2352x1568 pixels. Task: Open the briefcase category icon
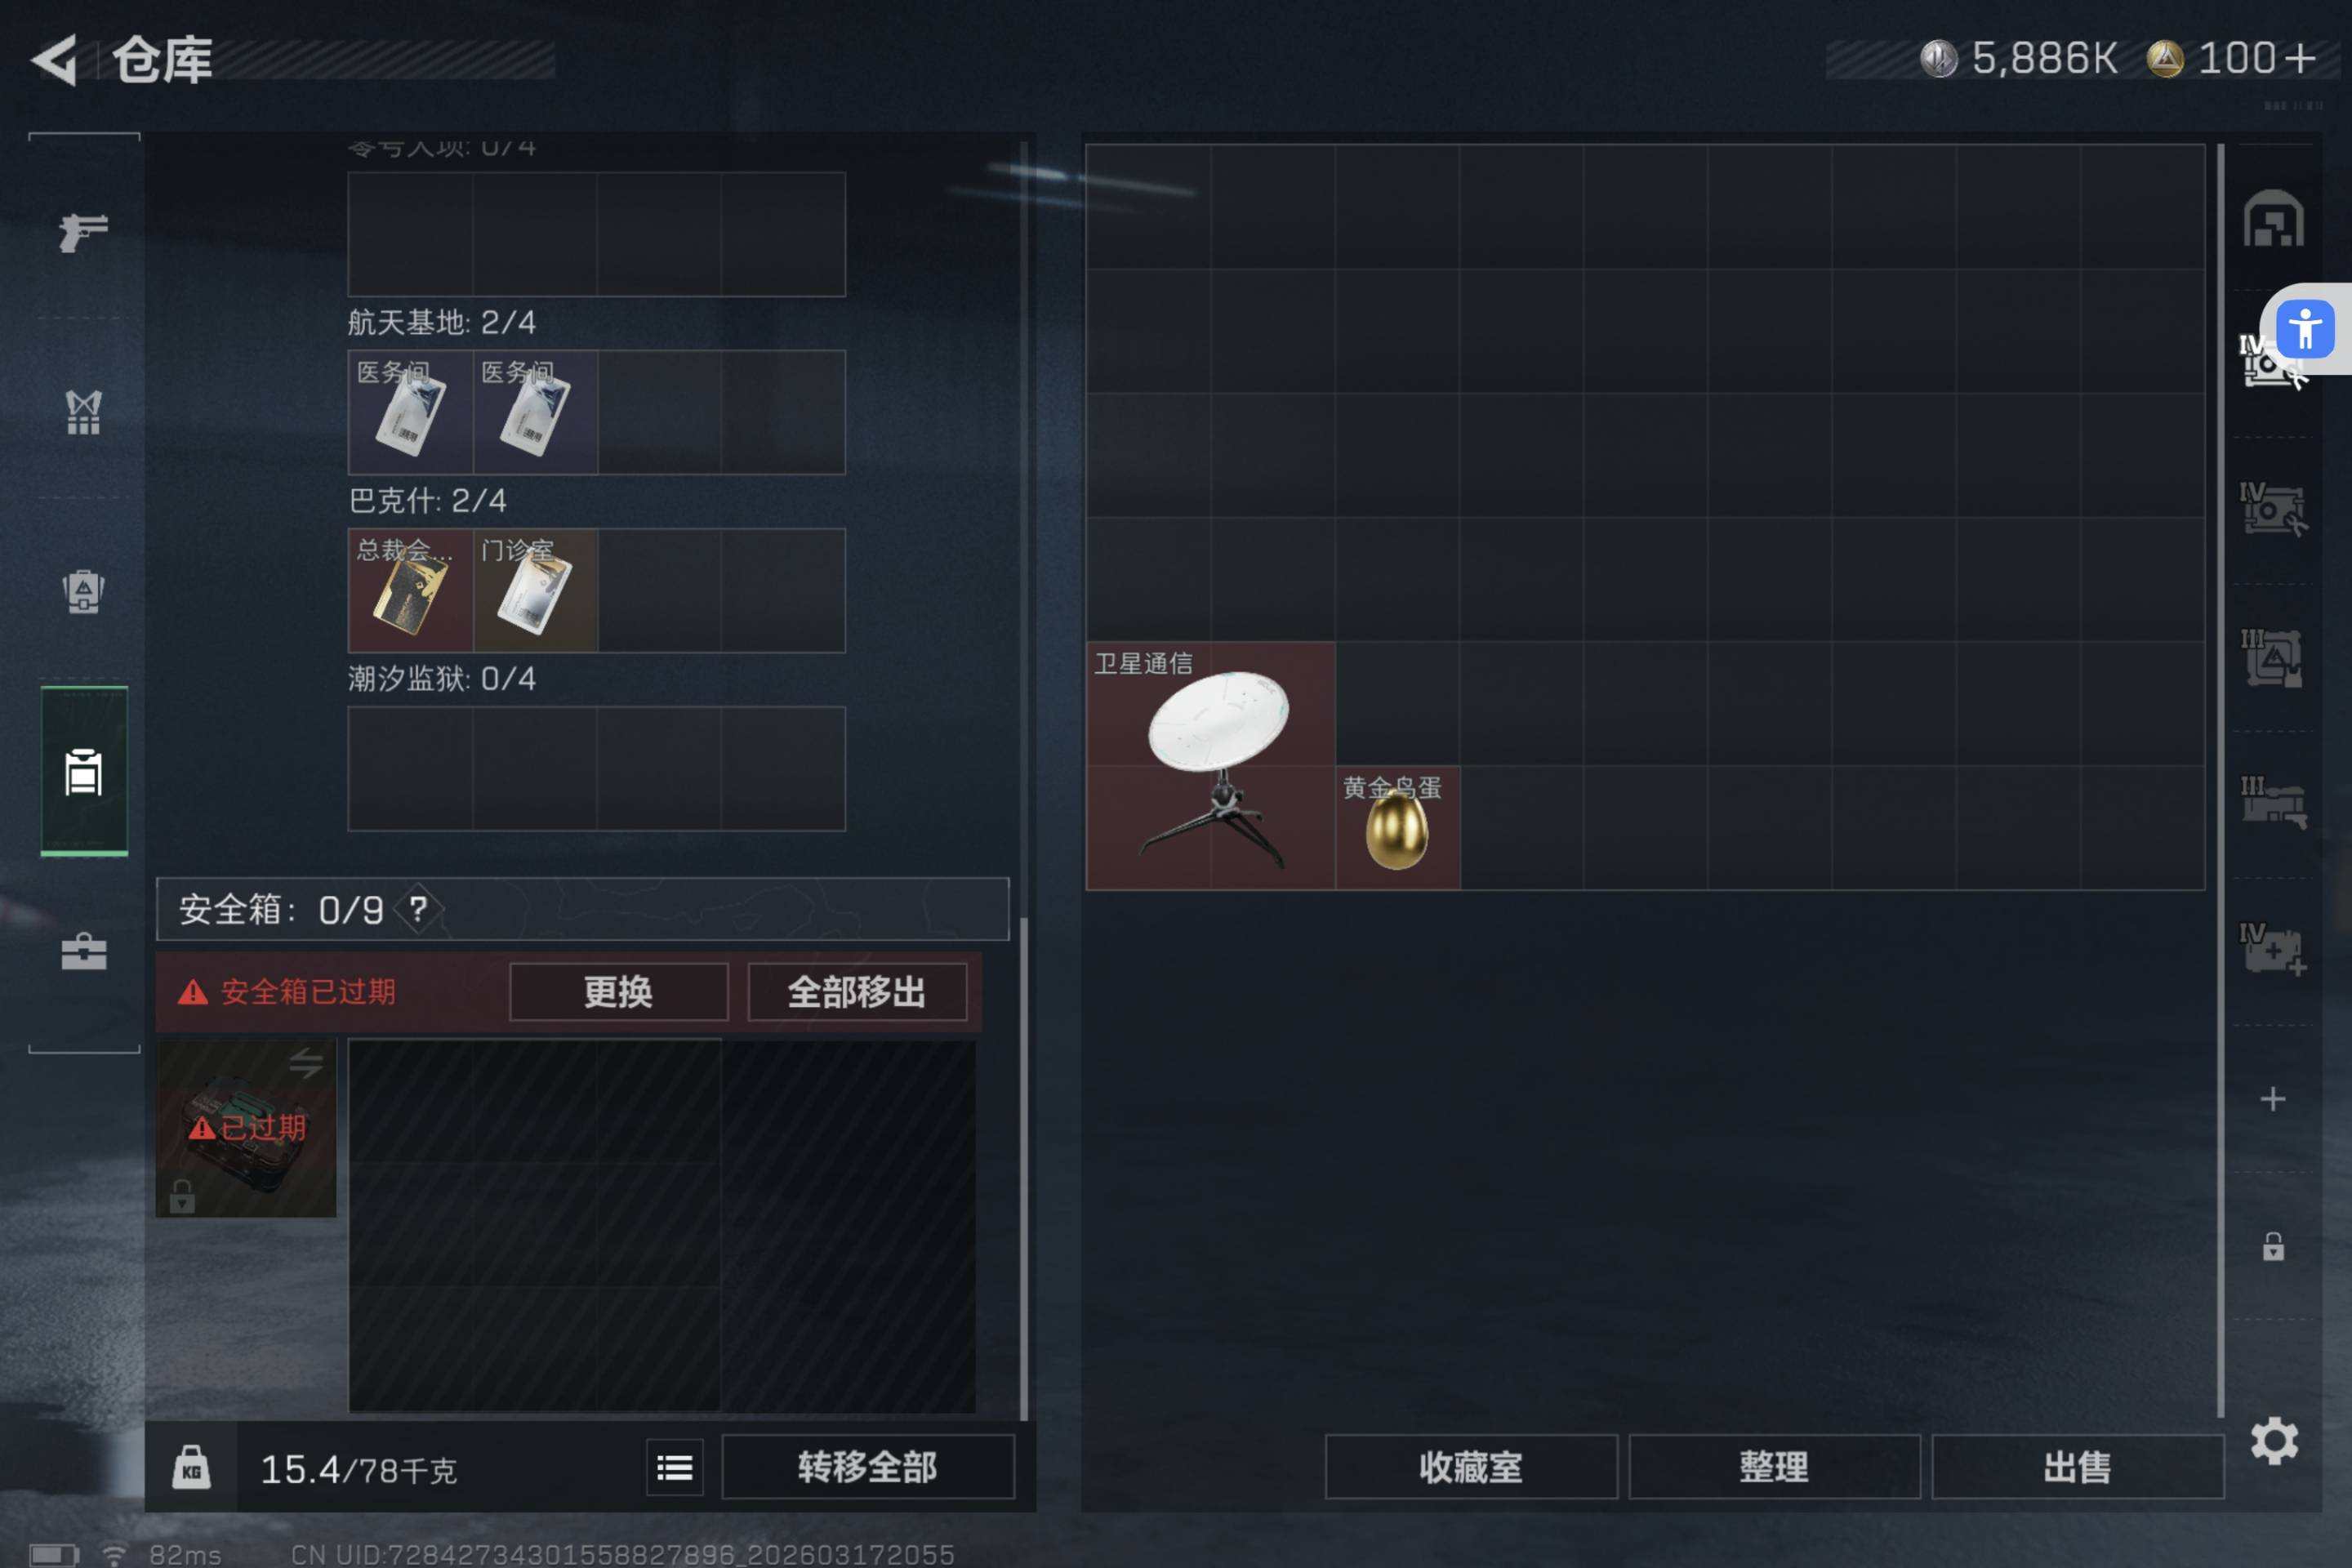click(x=83, y=951)
